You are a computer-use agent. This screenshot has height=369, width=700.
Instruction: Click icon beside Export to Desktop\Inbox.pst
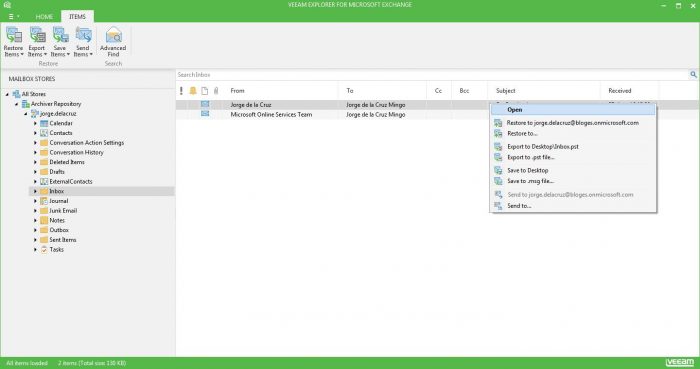coord(498,146)
